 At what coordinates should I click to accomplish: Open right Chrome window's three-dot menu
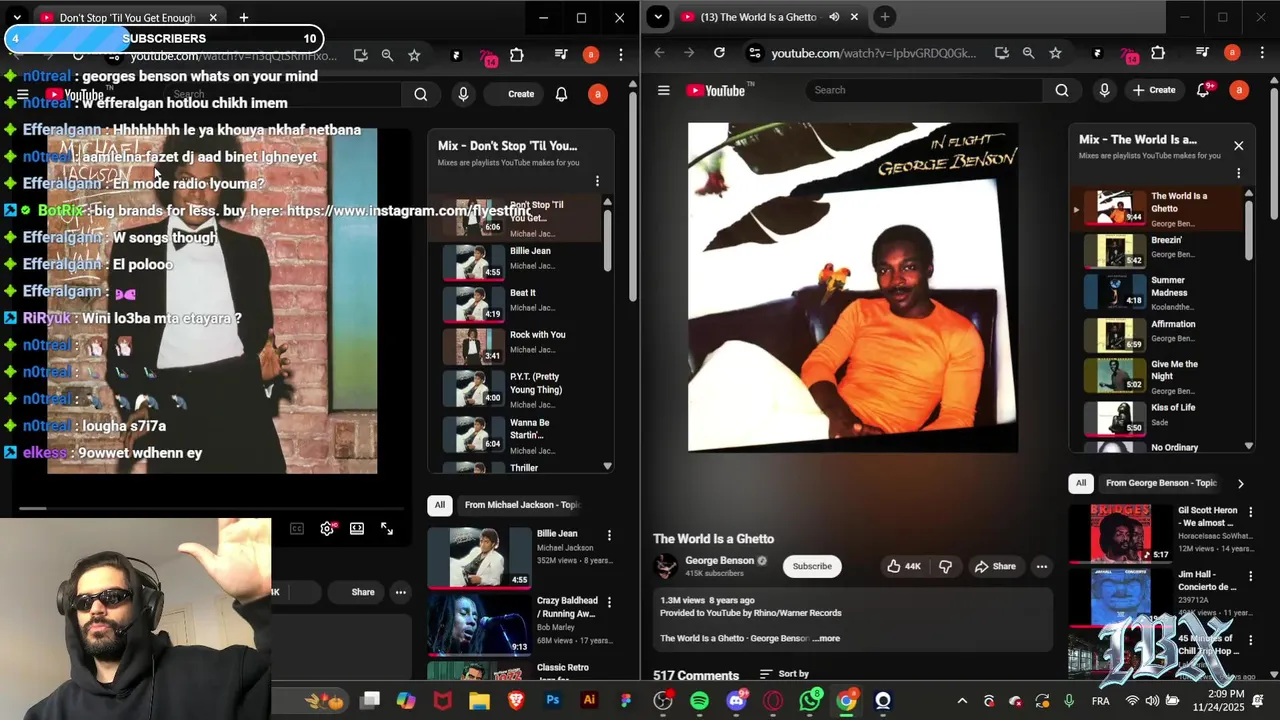click(x=1260, y=53)
